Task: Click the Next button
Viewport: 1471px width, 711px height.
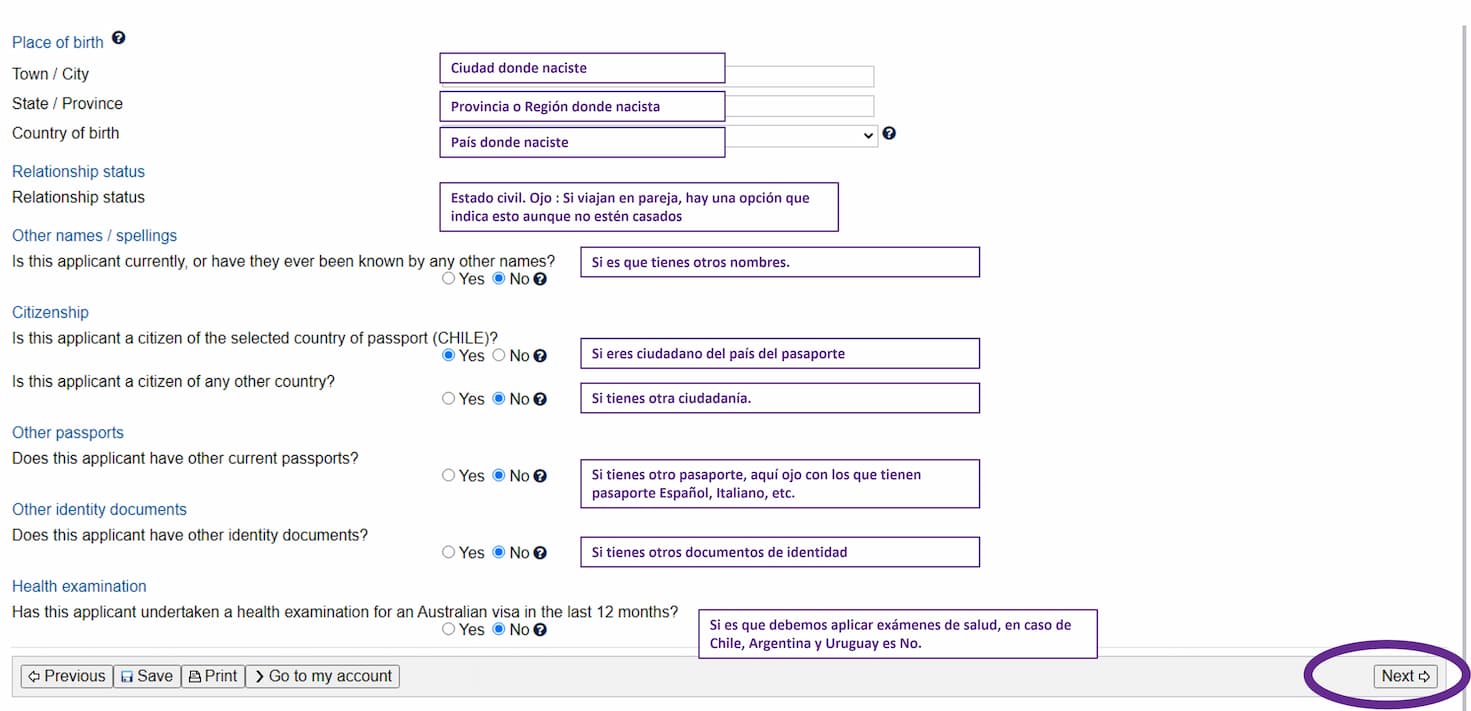Action: pyautogui.click(x=1407, y=676)
